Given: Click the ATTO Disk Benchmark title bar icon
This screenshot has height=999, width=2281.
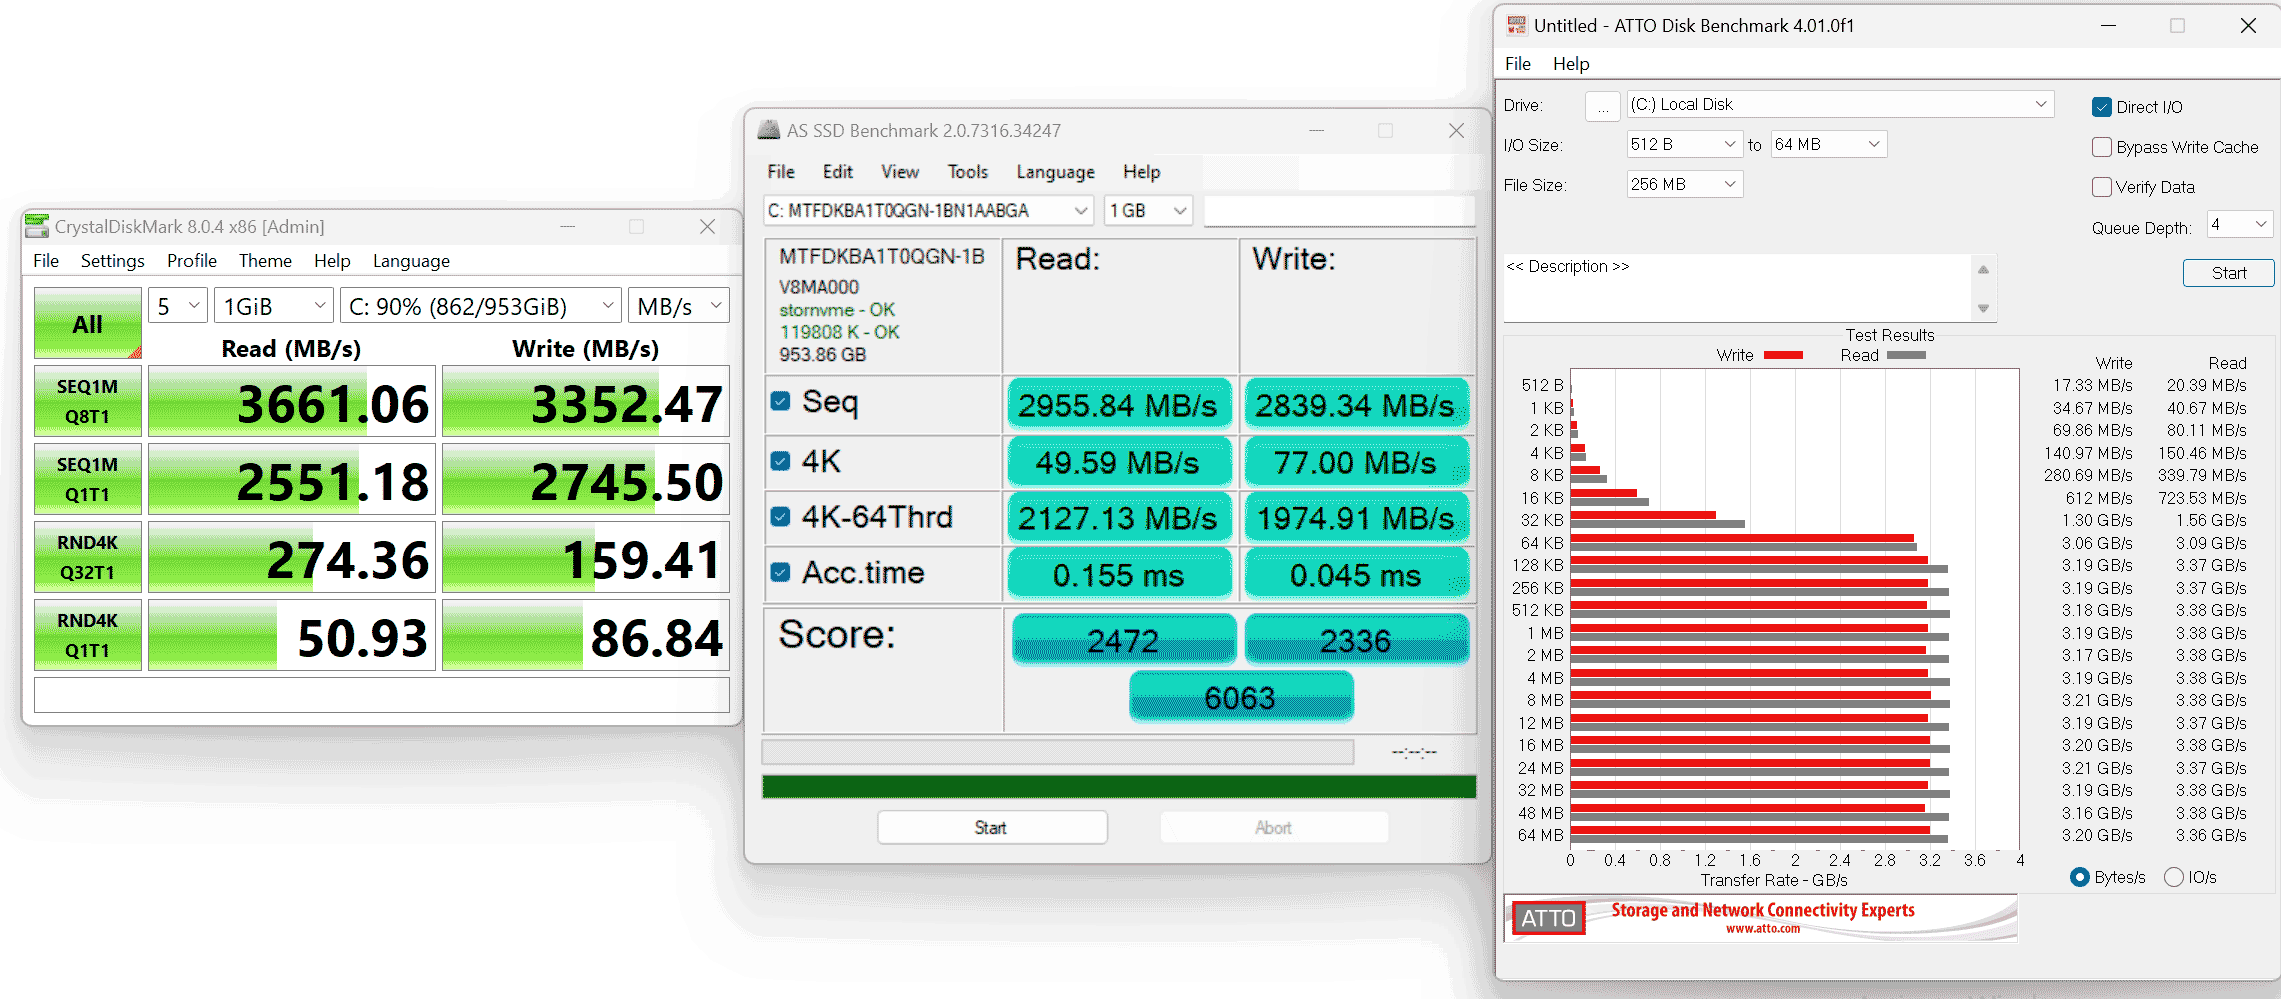Looking at the screenshot, I should click(1517, 26).
